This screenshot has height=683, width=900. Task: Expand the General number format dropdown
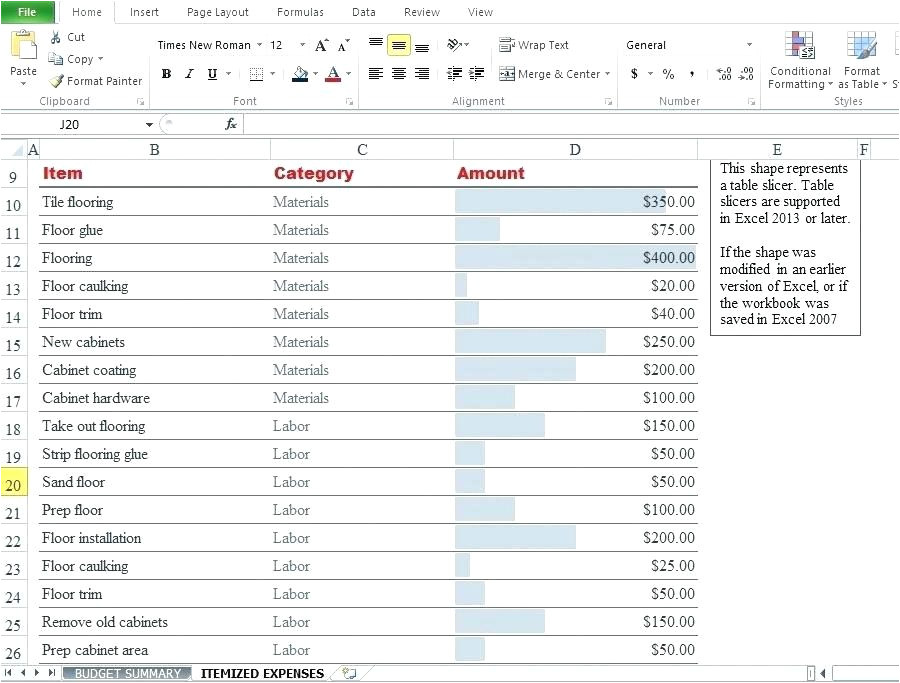749,45
